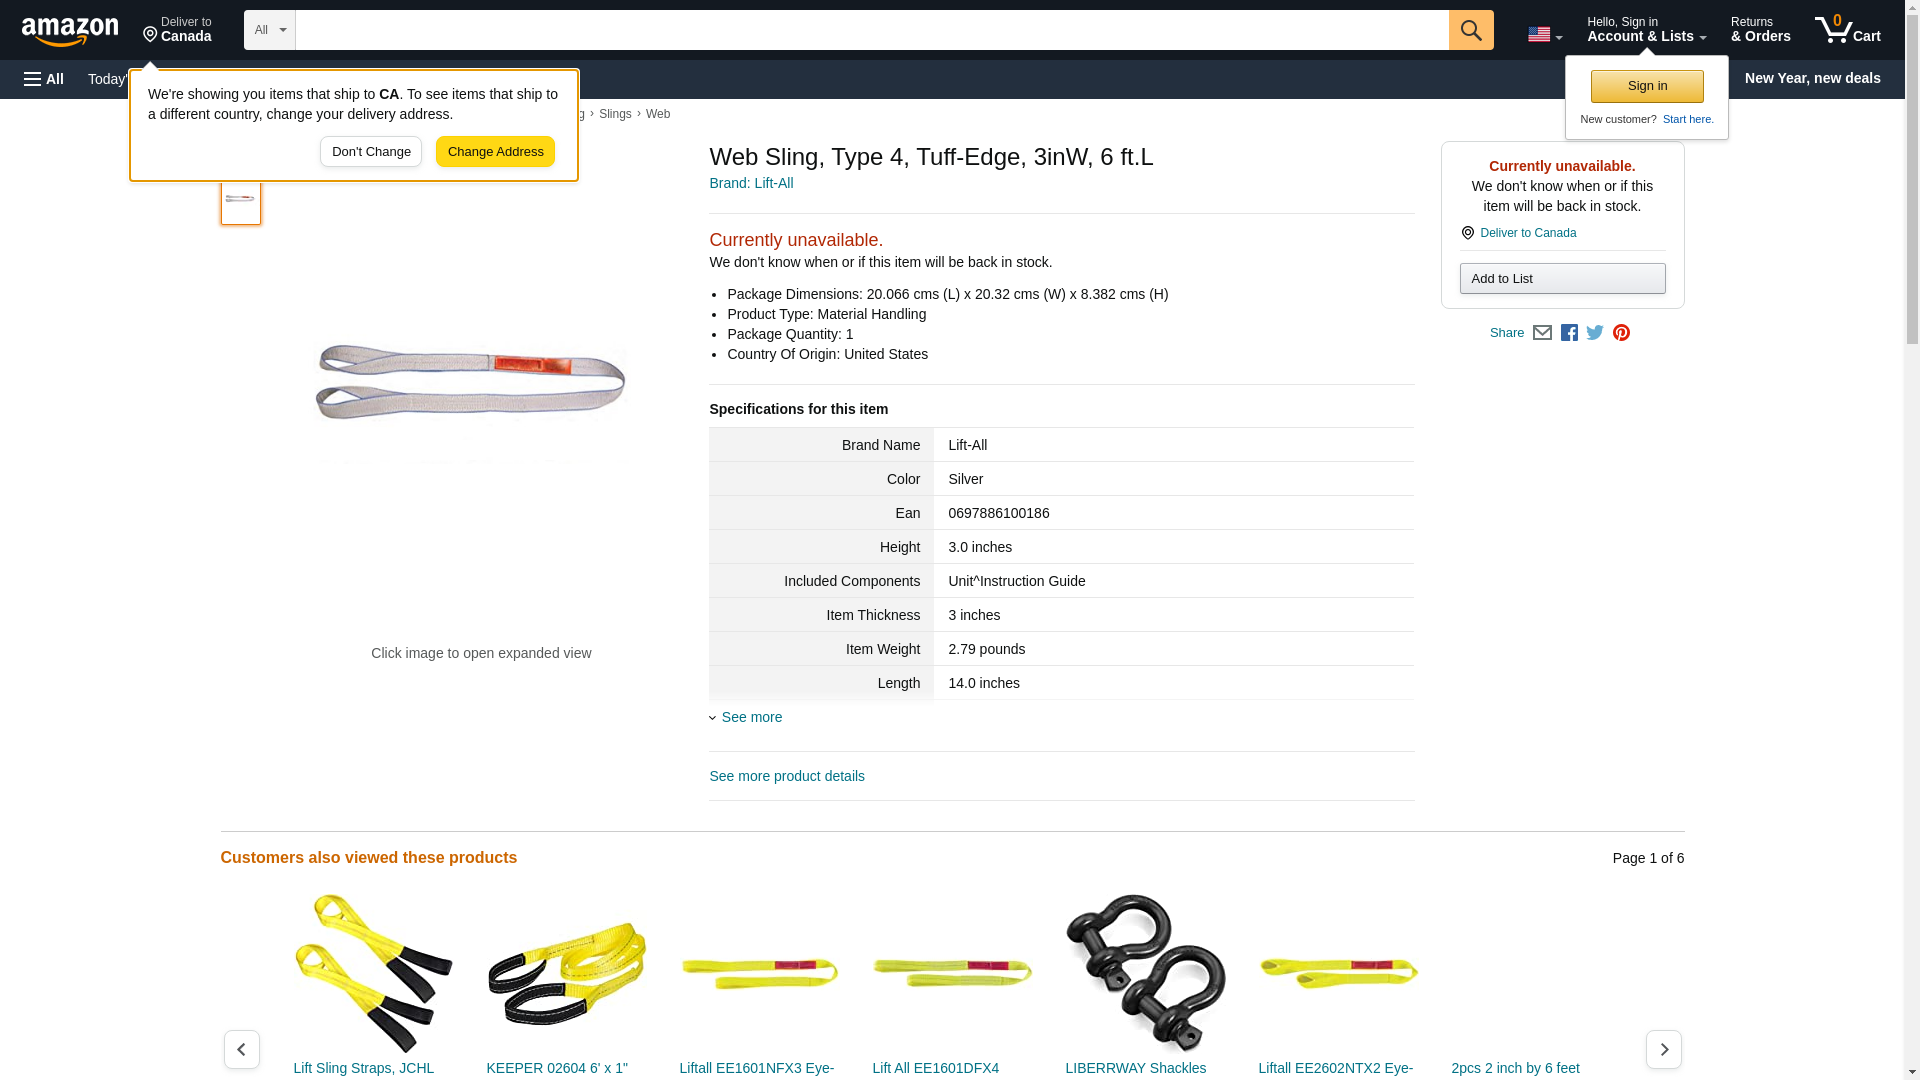Click the Brand: Lift-All link
This screenshot has width=1920, height=1080.
pos(751,183)
